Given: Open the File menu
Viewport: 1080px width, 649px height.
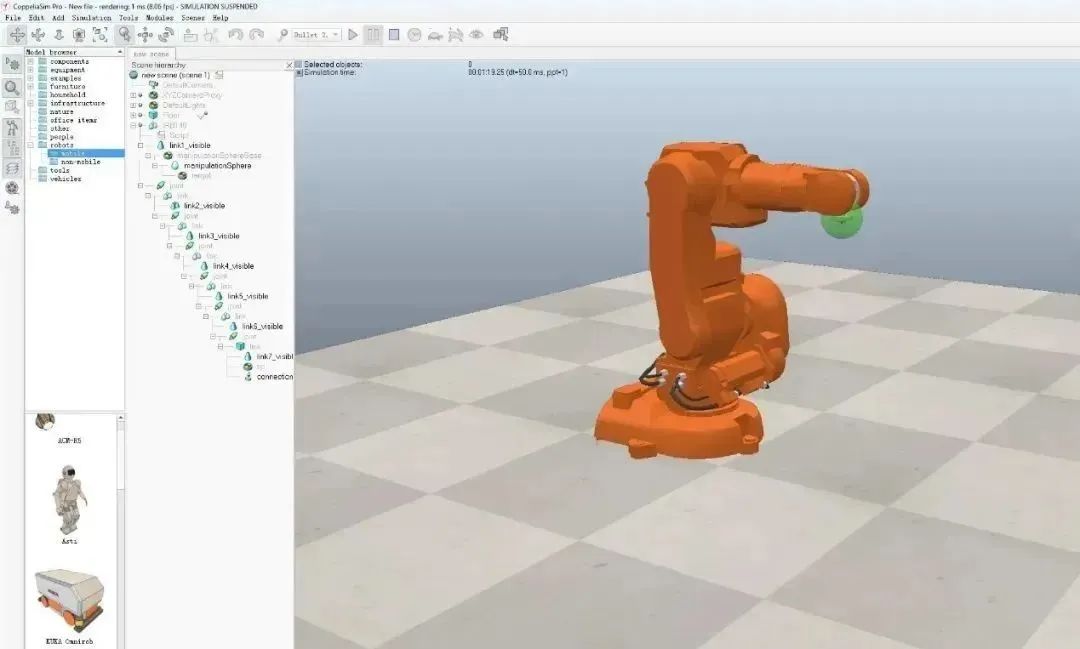Looking at the screenshot, I should [x=13, y=18].
